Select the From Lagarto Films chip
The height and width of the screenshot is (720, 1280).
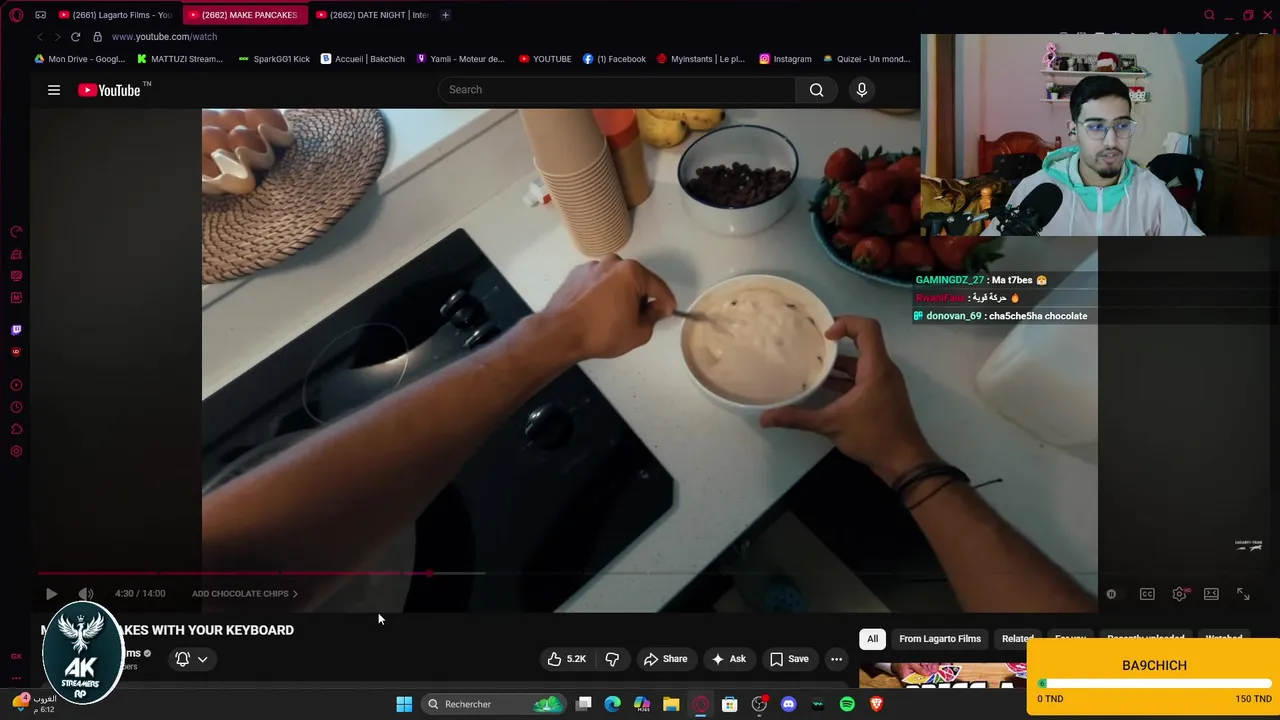pyautogui.click(x=940, y=639)
